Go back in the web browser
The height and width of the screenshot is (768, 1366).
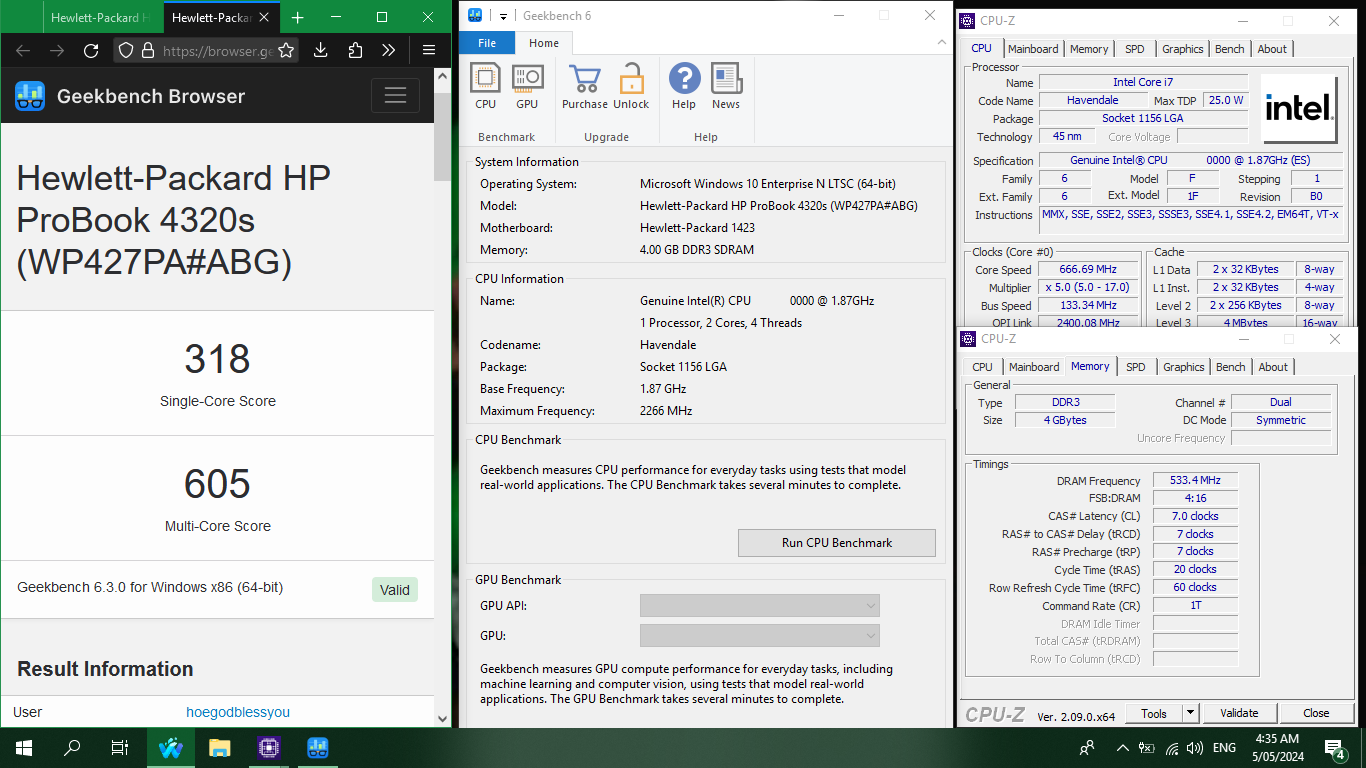pyautogui.click(x=23, y=50)
